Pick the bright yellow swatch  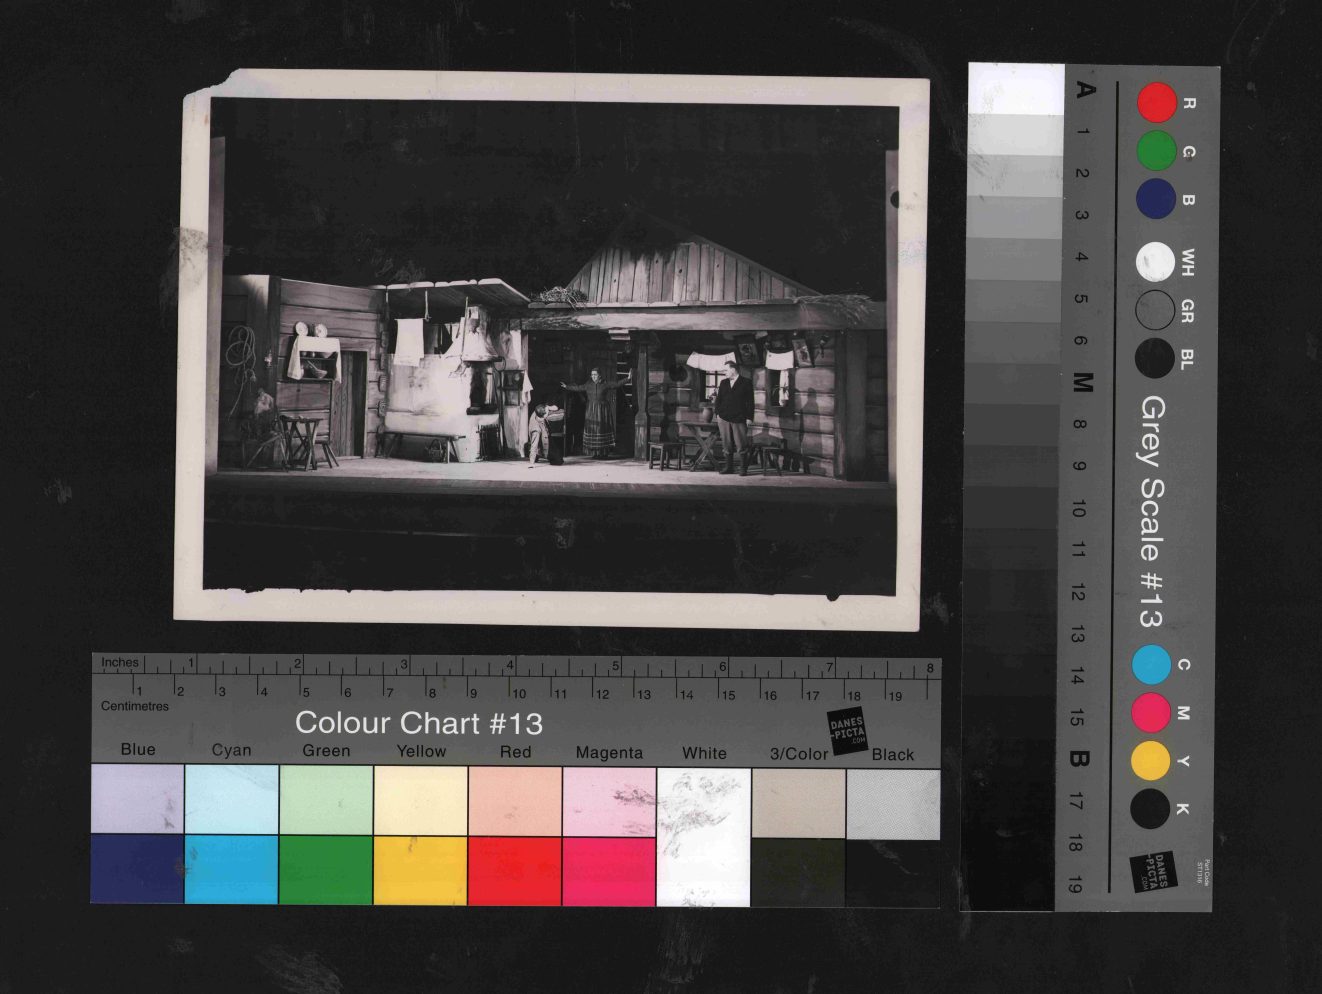click(420, 870)
